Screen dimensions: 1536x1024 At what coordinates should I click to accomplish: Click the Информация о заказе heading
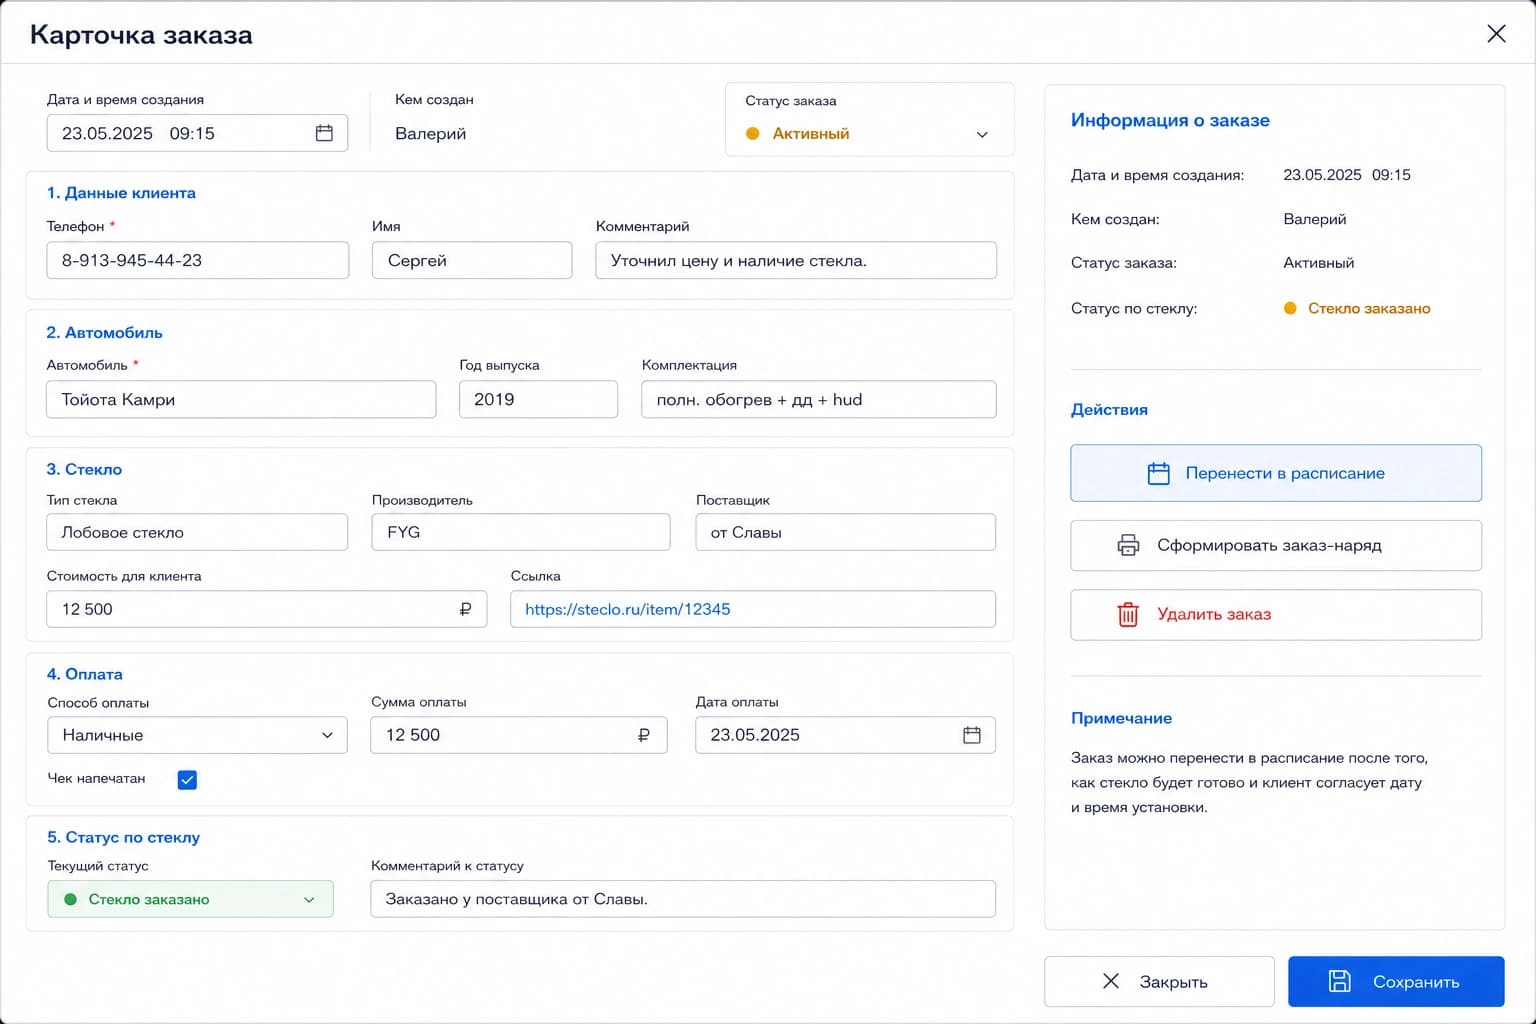[x=1170, y=120]
